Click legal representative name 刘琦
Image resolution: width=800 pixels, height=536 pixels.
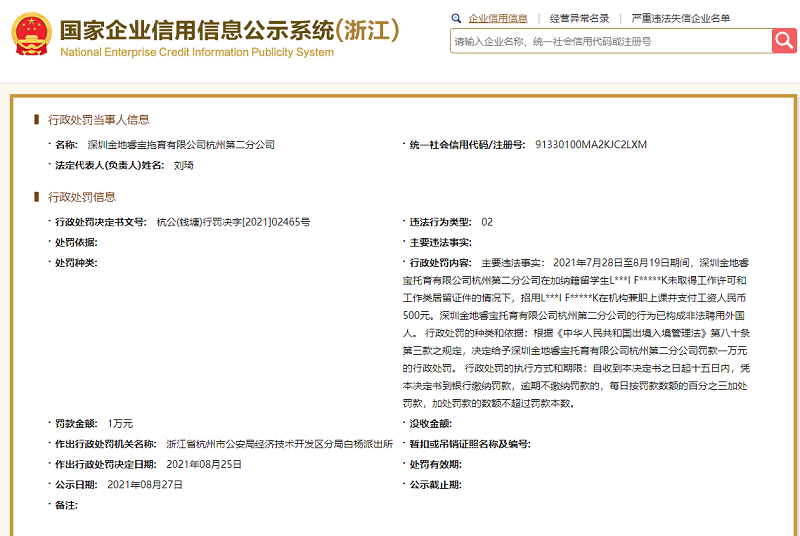tap(184, 165)
